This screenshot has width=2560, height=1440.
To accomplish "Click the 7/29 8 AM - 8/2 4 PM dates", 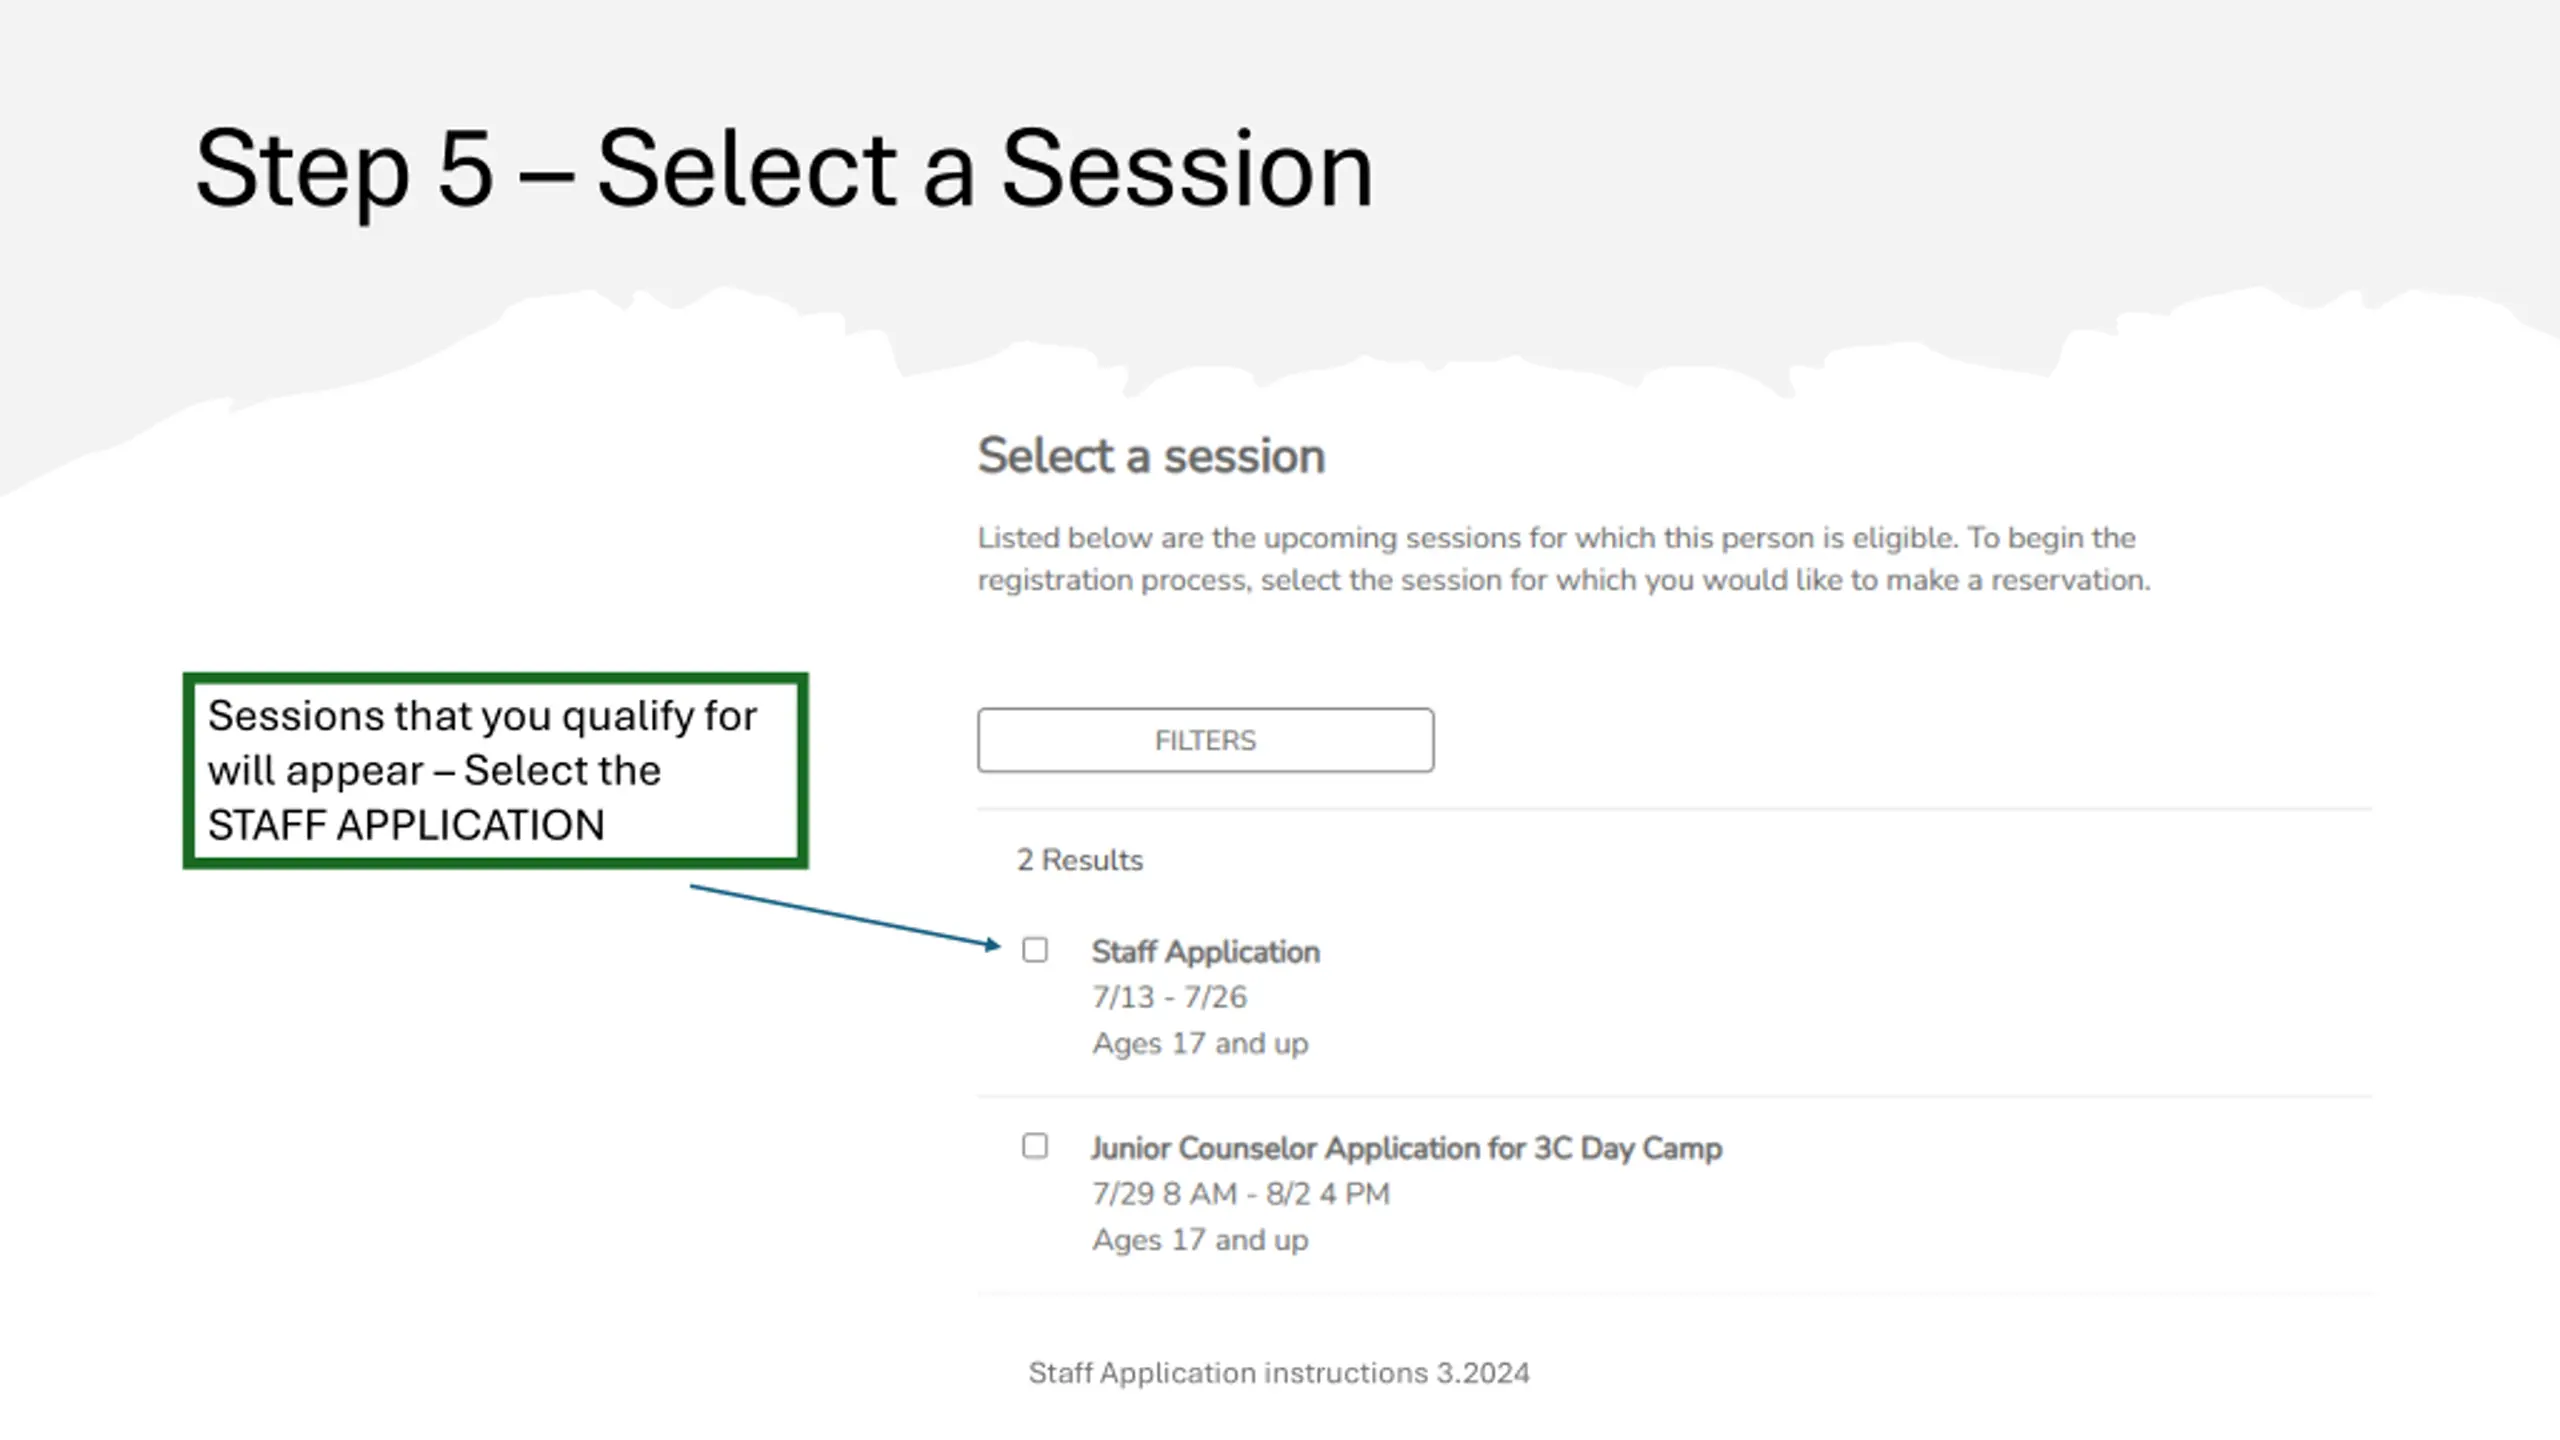I will (x=1240, y=1193).
